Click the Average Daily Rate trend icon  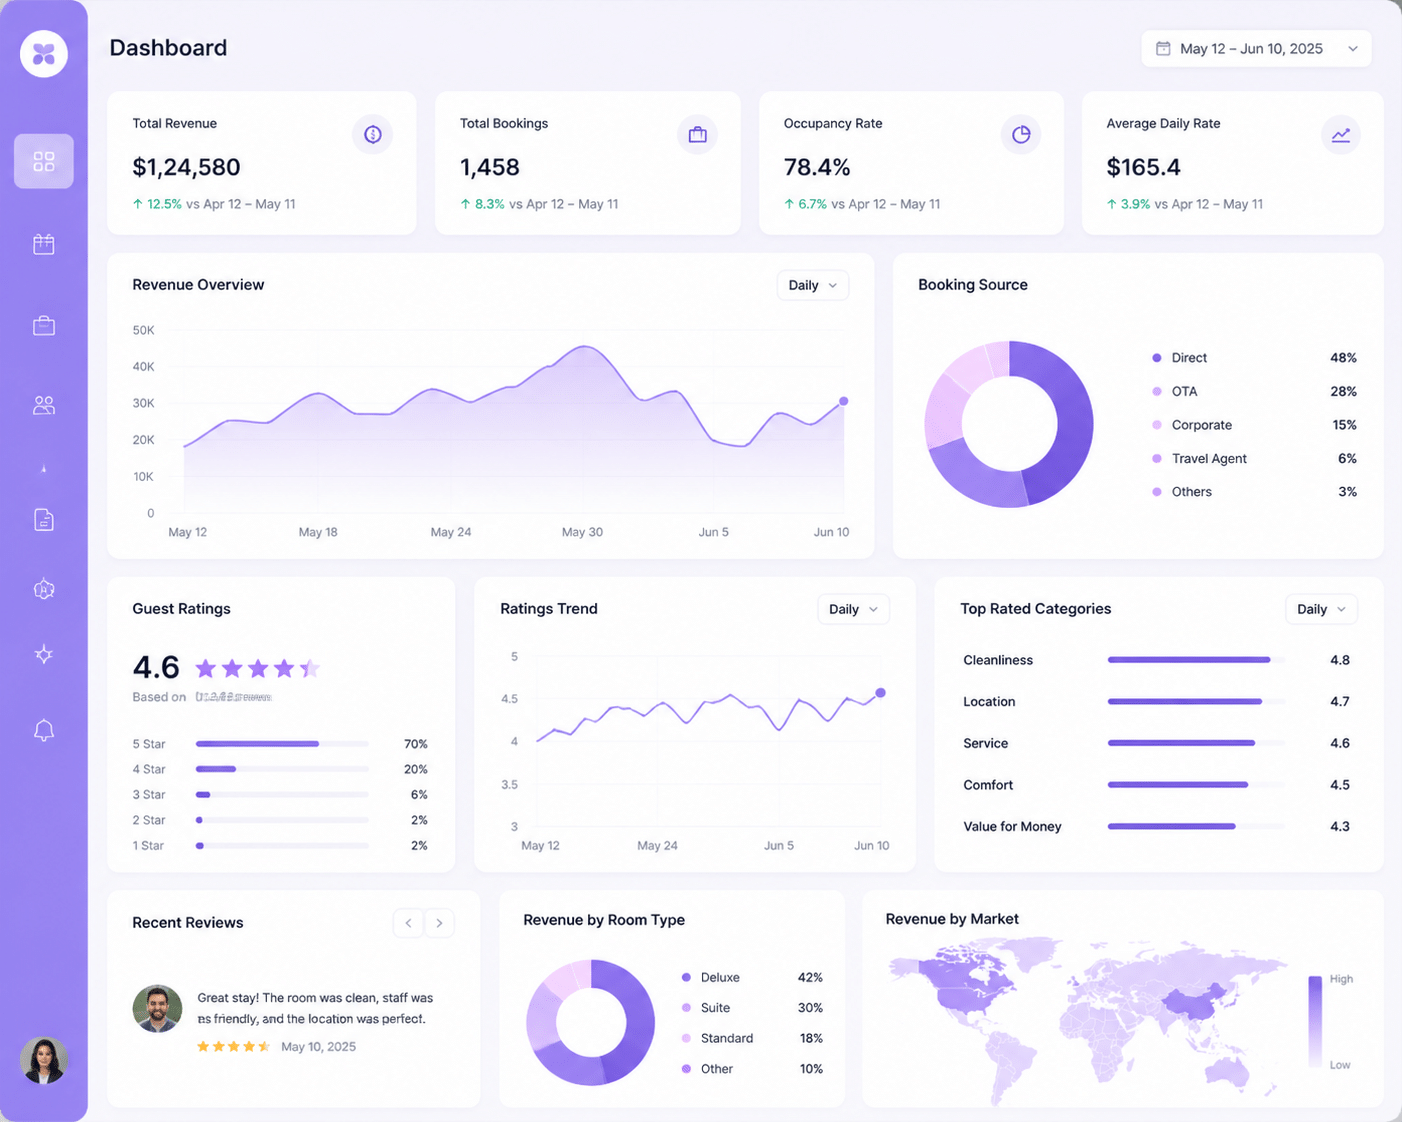pyautogui.click(x=1341, y=134)
